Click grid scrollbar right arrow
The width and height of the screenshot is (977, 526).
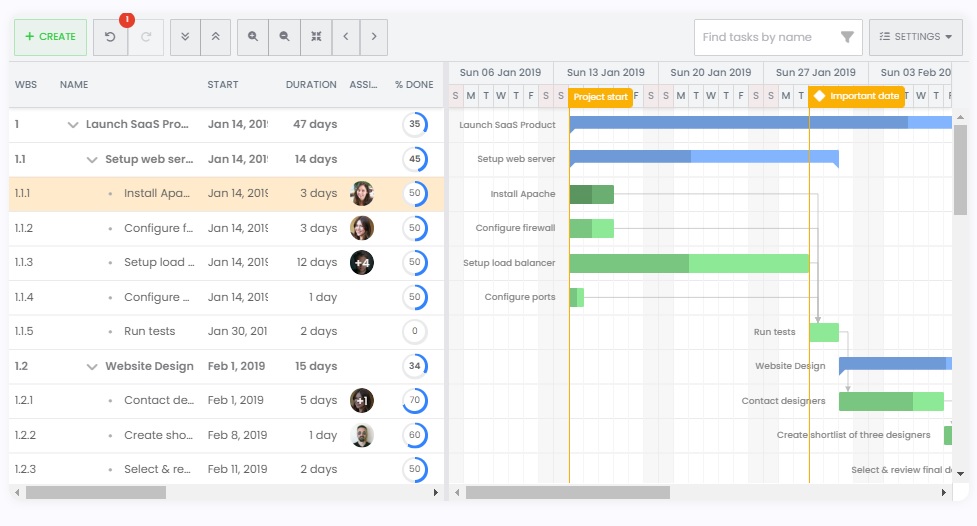[x=436, y=492]
